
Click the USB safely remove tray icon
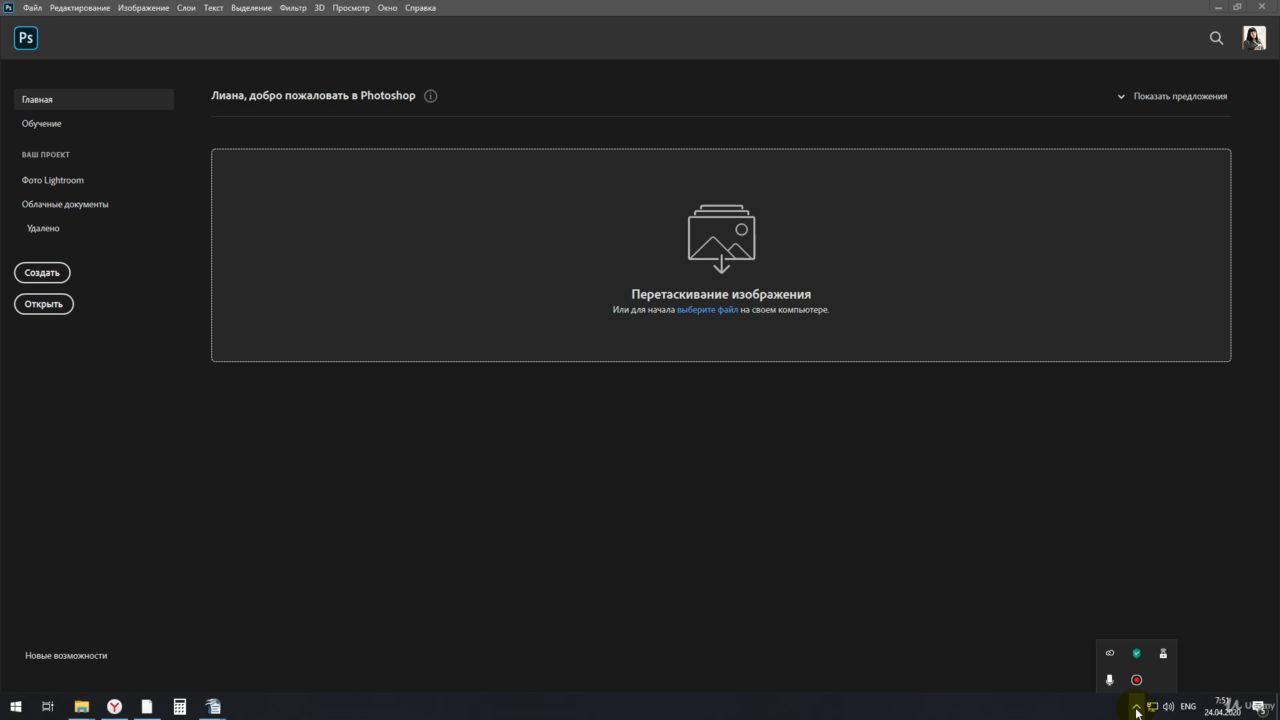tap(1163, 653)
